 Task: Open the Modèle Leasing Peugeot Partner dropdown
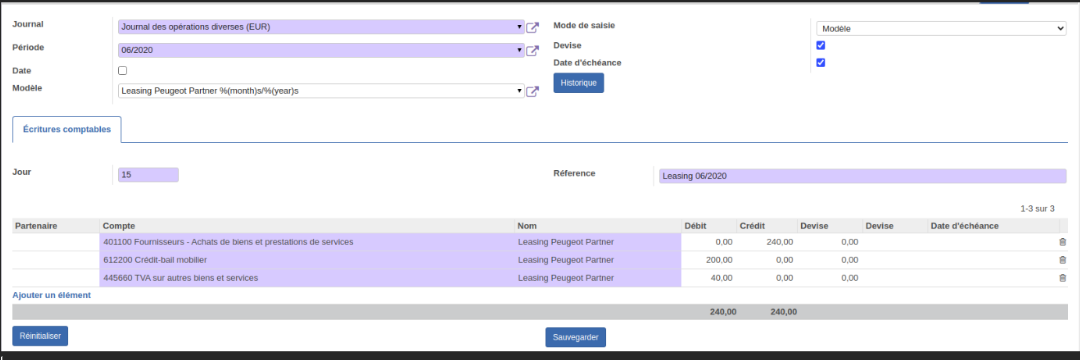322,91
